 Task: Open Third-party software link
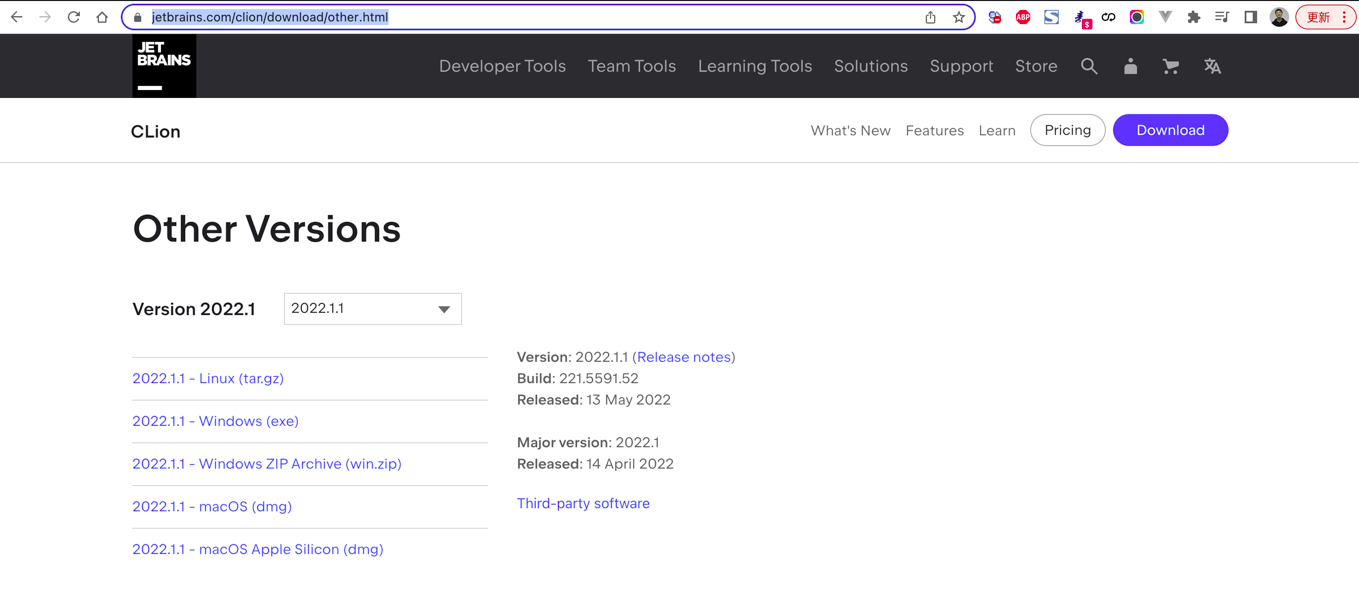pos(583,503)
